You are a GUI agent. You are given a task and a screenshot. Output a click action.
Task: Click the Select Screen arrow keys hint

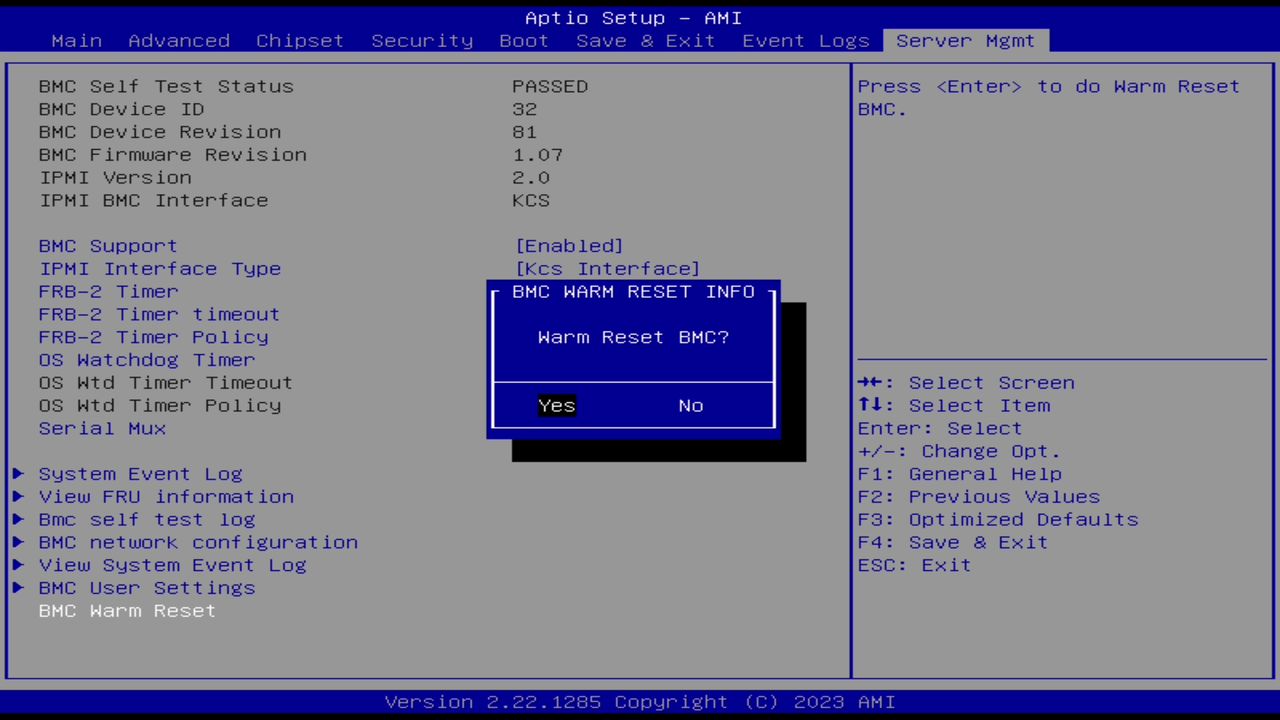coord(966,383)
